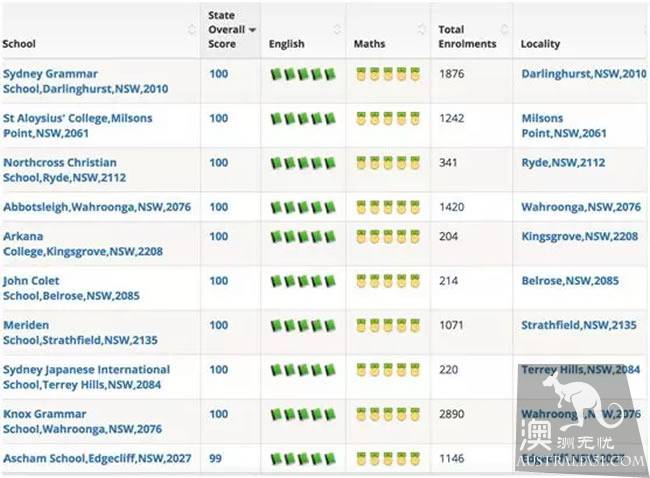
Task: Click Maths medal rating in Ascham School row
Action: [x=388, y=459]
